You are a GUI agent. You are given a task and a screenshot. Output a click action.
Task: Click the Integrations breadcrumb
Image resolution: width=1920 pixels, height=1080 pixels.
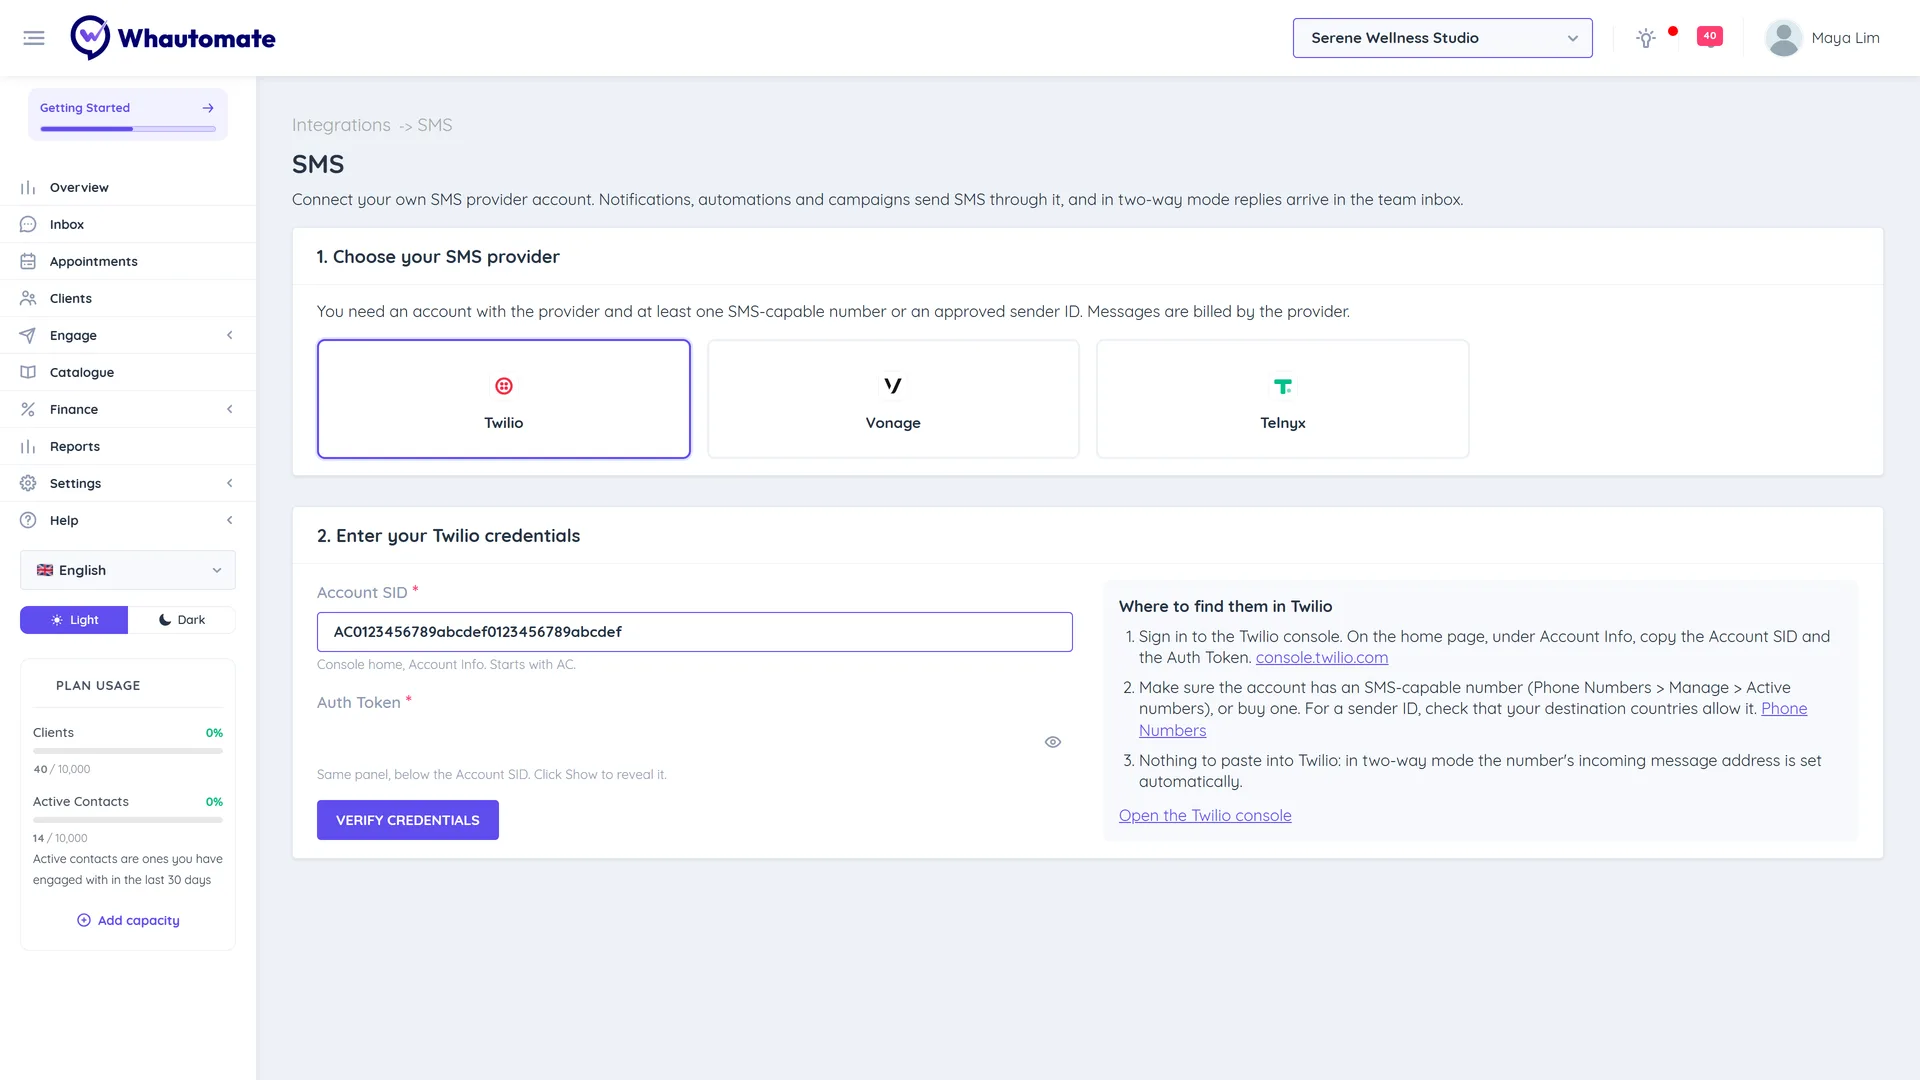341,125
